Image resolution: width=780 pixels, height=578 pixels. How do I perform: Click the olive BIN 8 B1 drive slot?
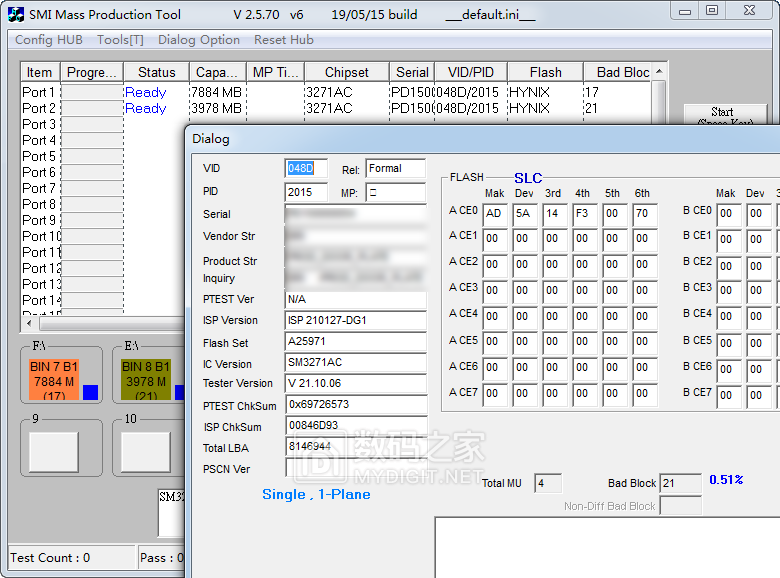146,380
